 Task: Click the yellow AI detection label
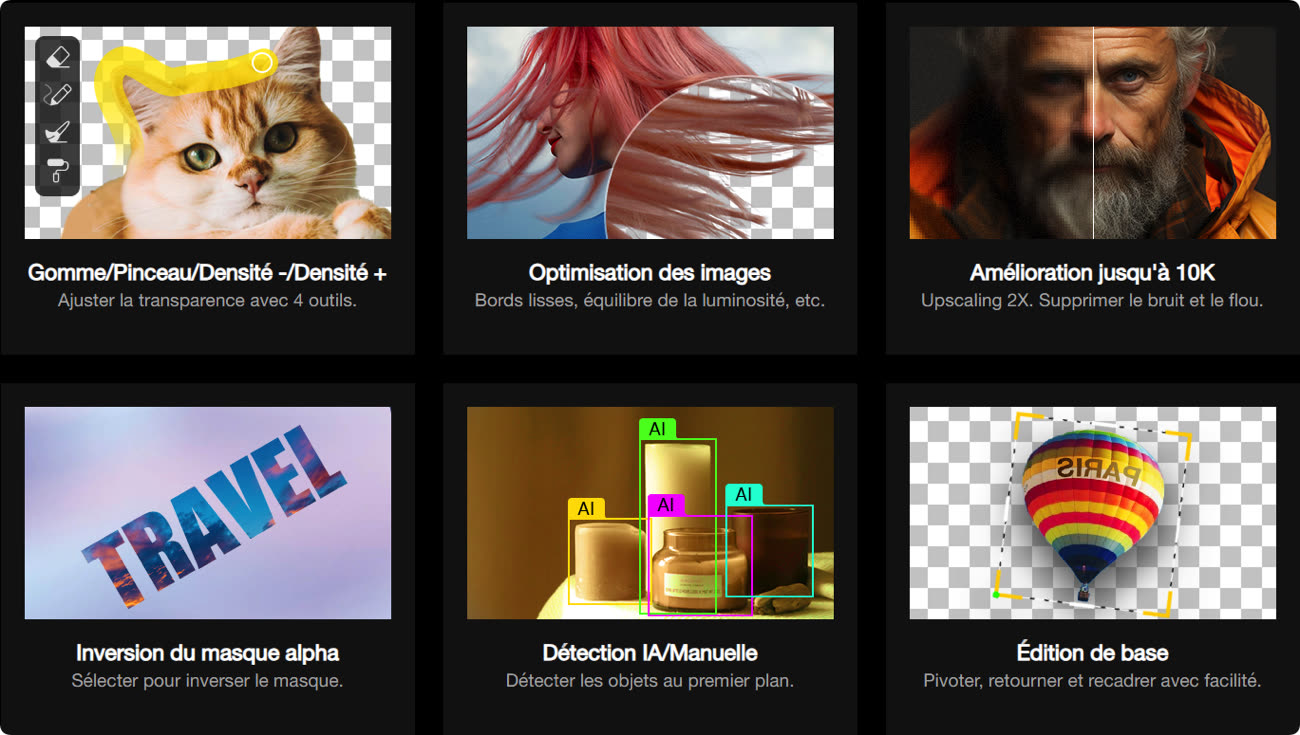coord(585,509)
